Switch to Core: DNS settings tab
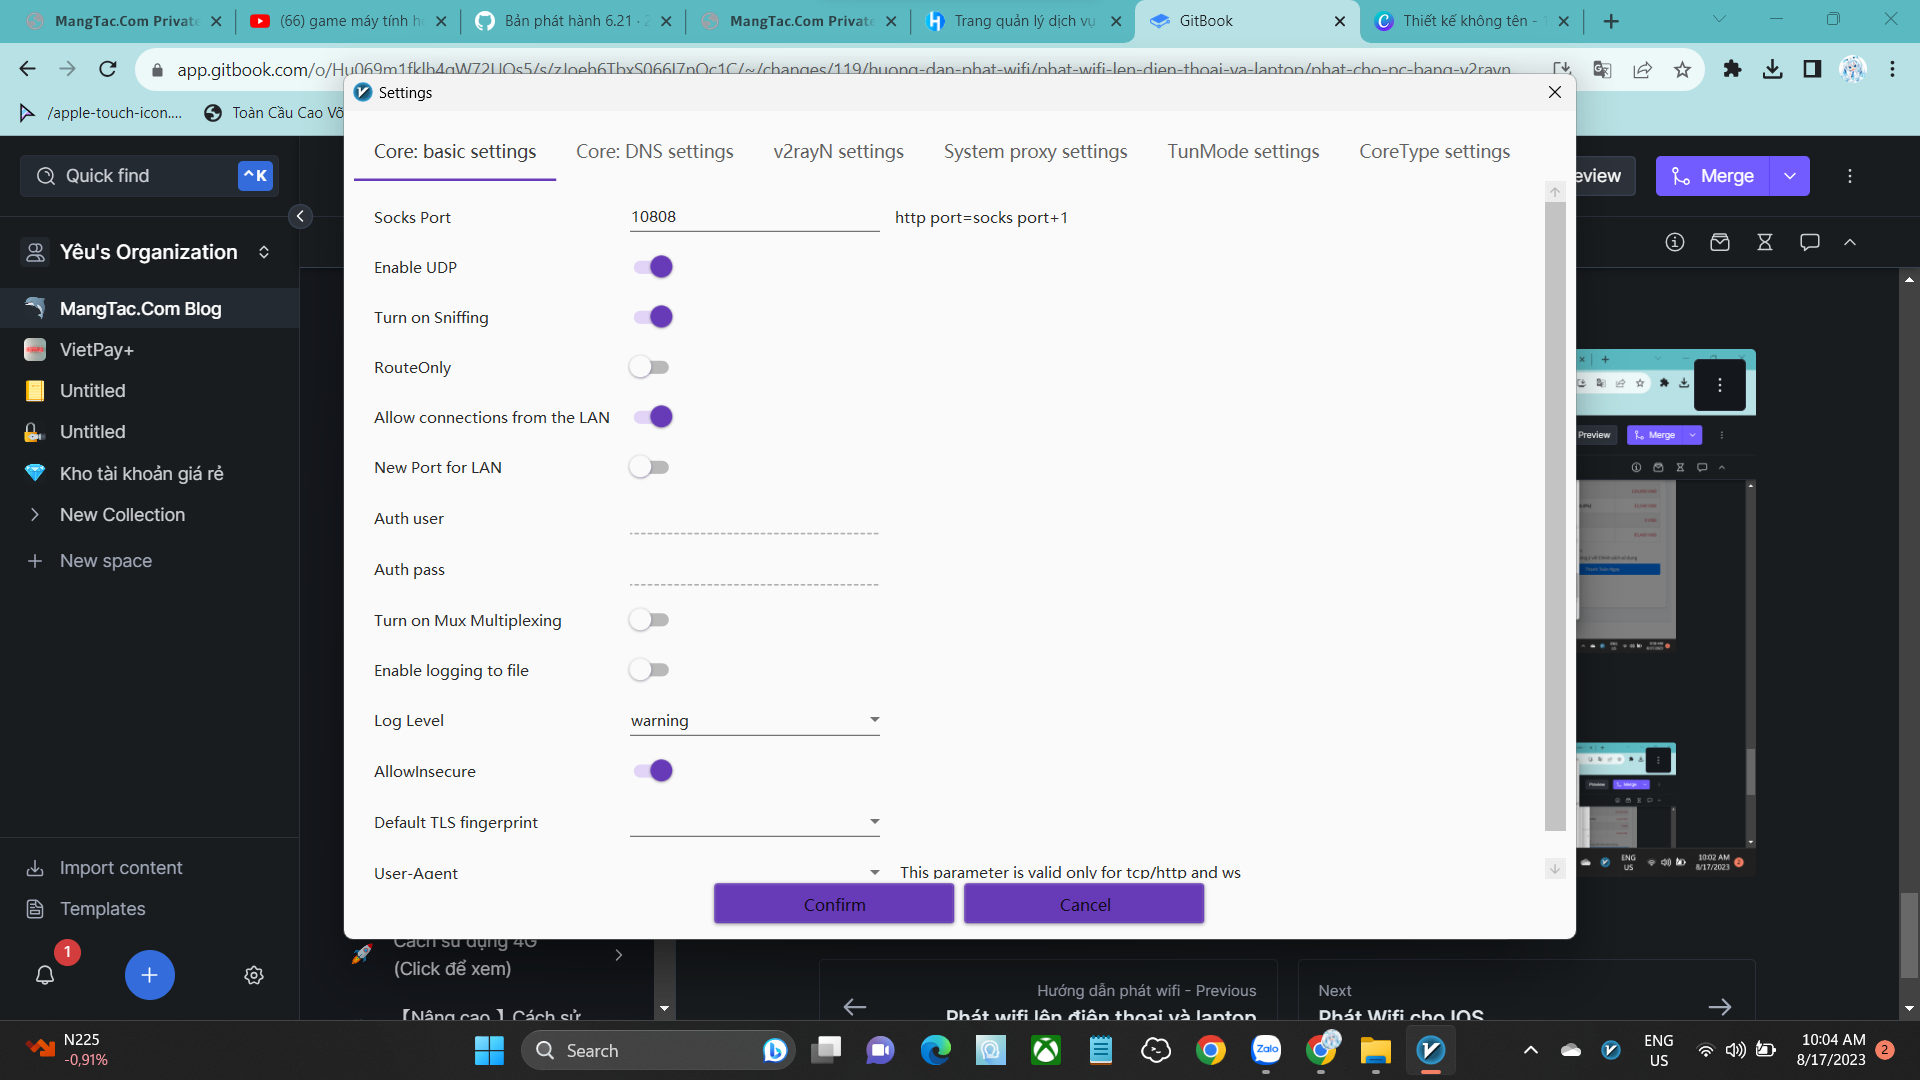Viewport: 1920px width, 1080px height. pos(654,152)
